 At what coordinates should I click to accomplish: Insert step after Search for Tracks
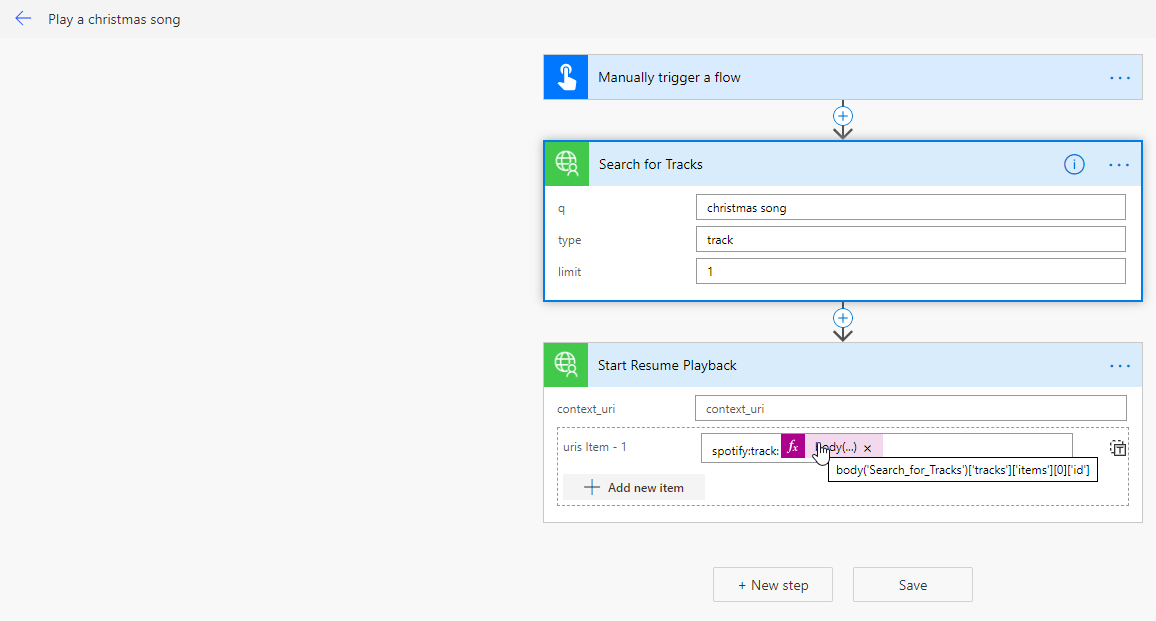[843, 318]
